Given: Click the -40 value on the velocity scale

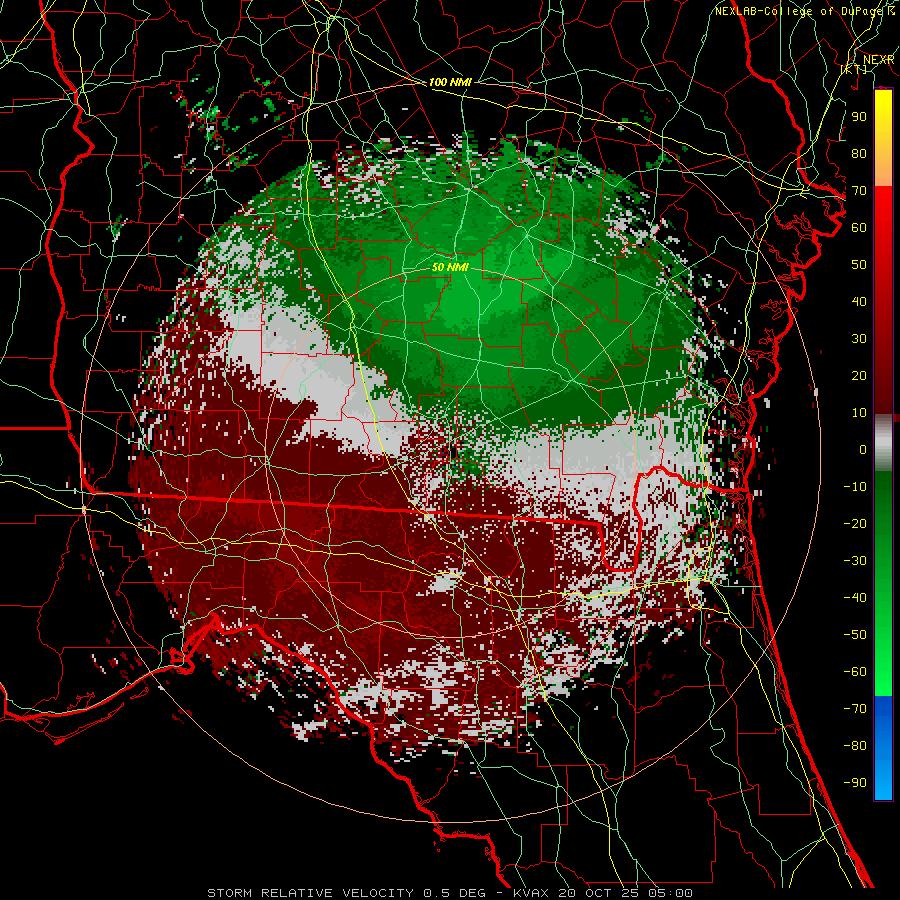Looking at the screenshot, I should tap(855, 598).
